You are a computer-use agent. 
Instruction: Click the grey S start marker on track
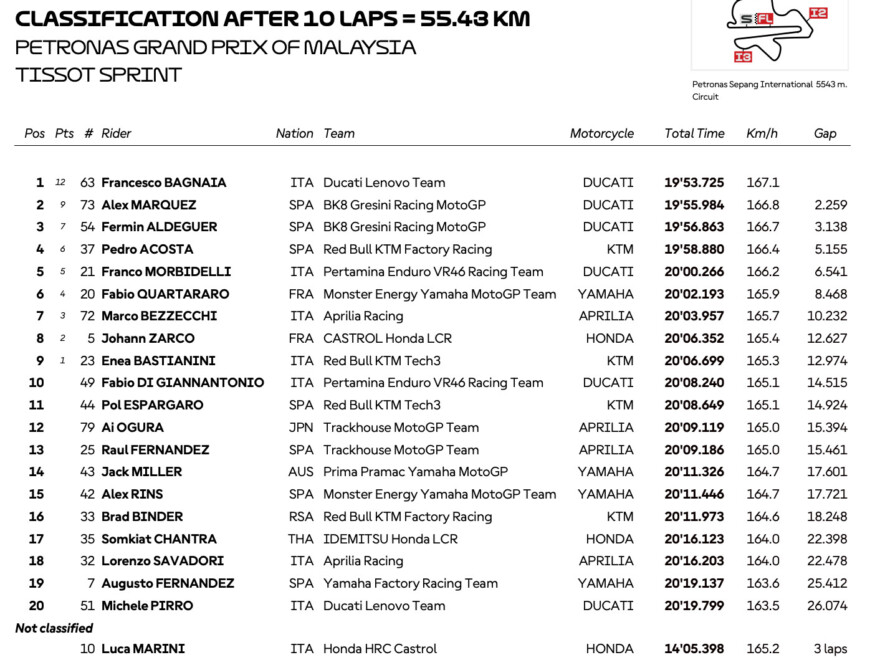point(746,19)
